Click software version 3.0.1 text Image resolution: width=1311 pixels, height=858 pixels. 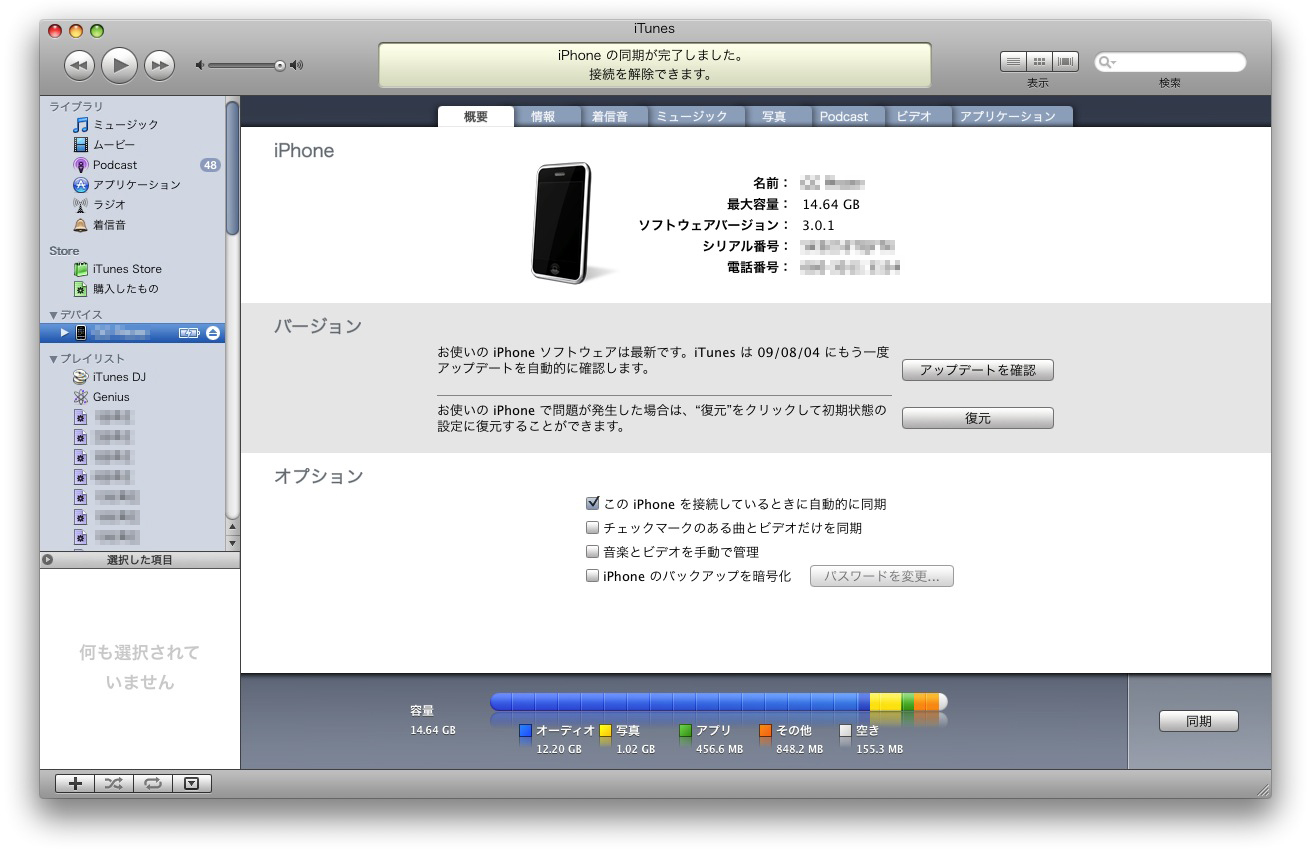pyautogui.click(x=818, y=225)
